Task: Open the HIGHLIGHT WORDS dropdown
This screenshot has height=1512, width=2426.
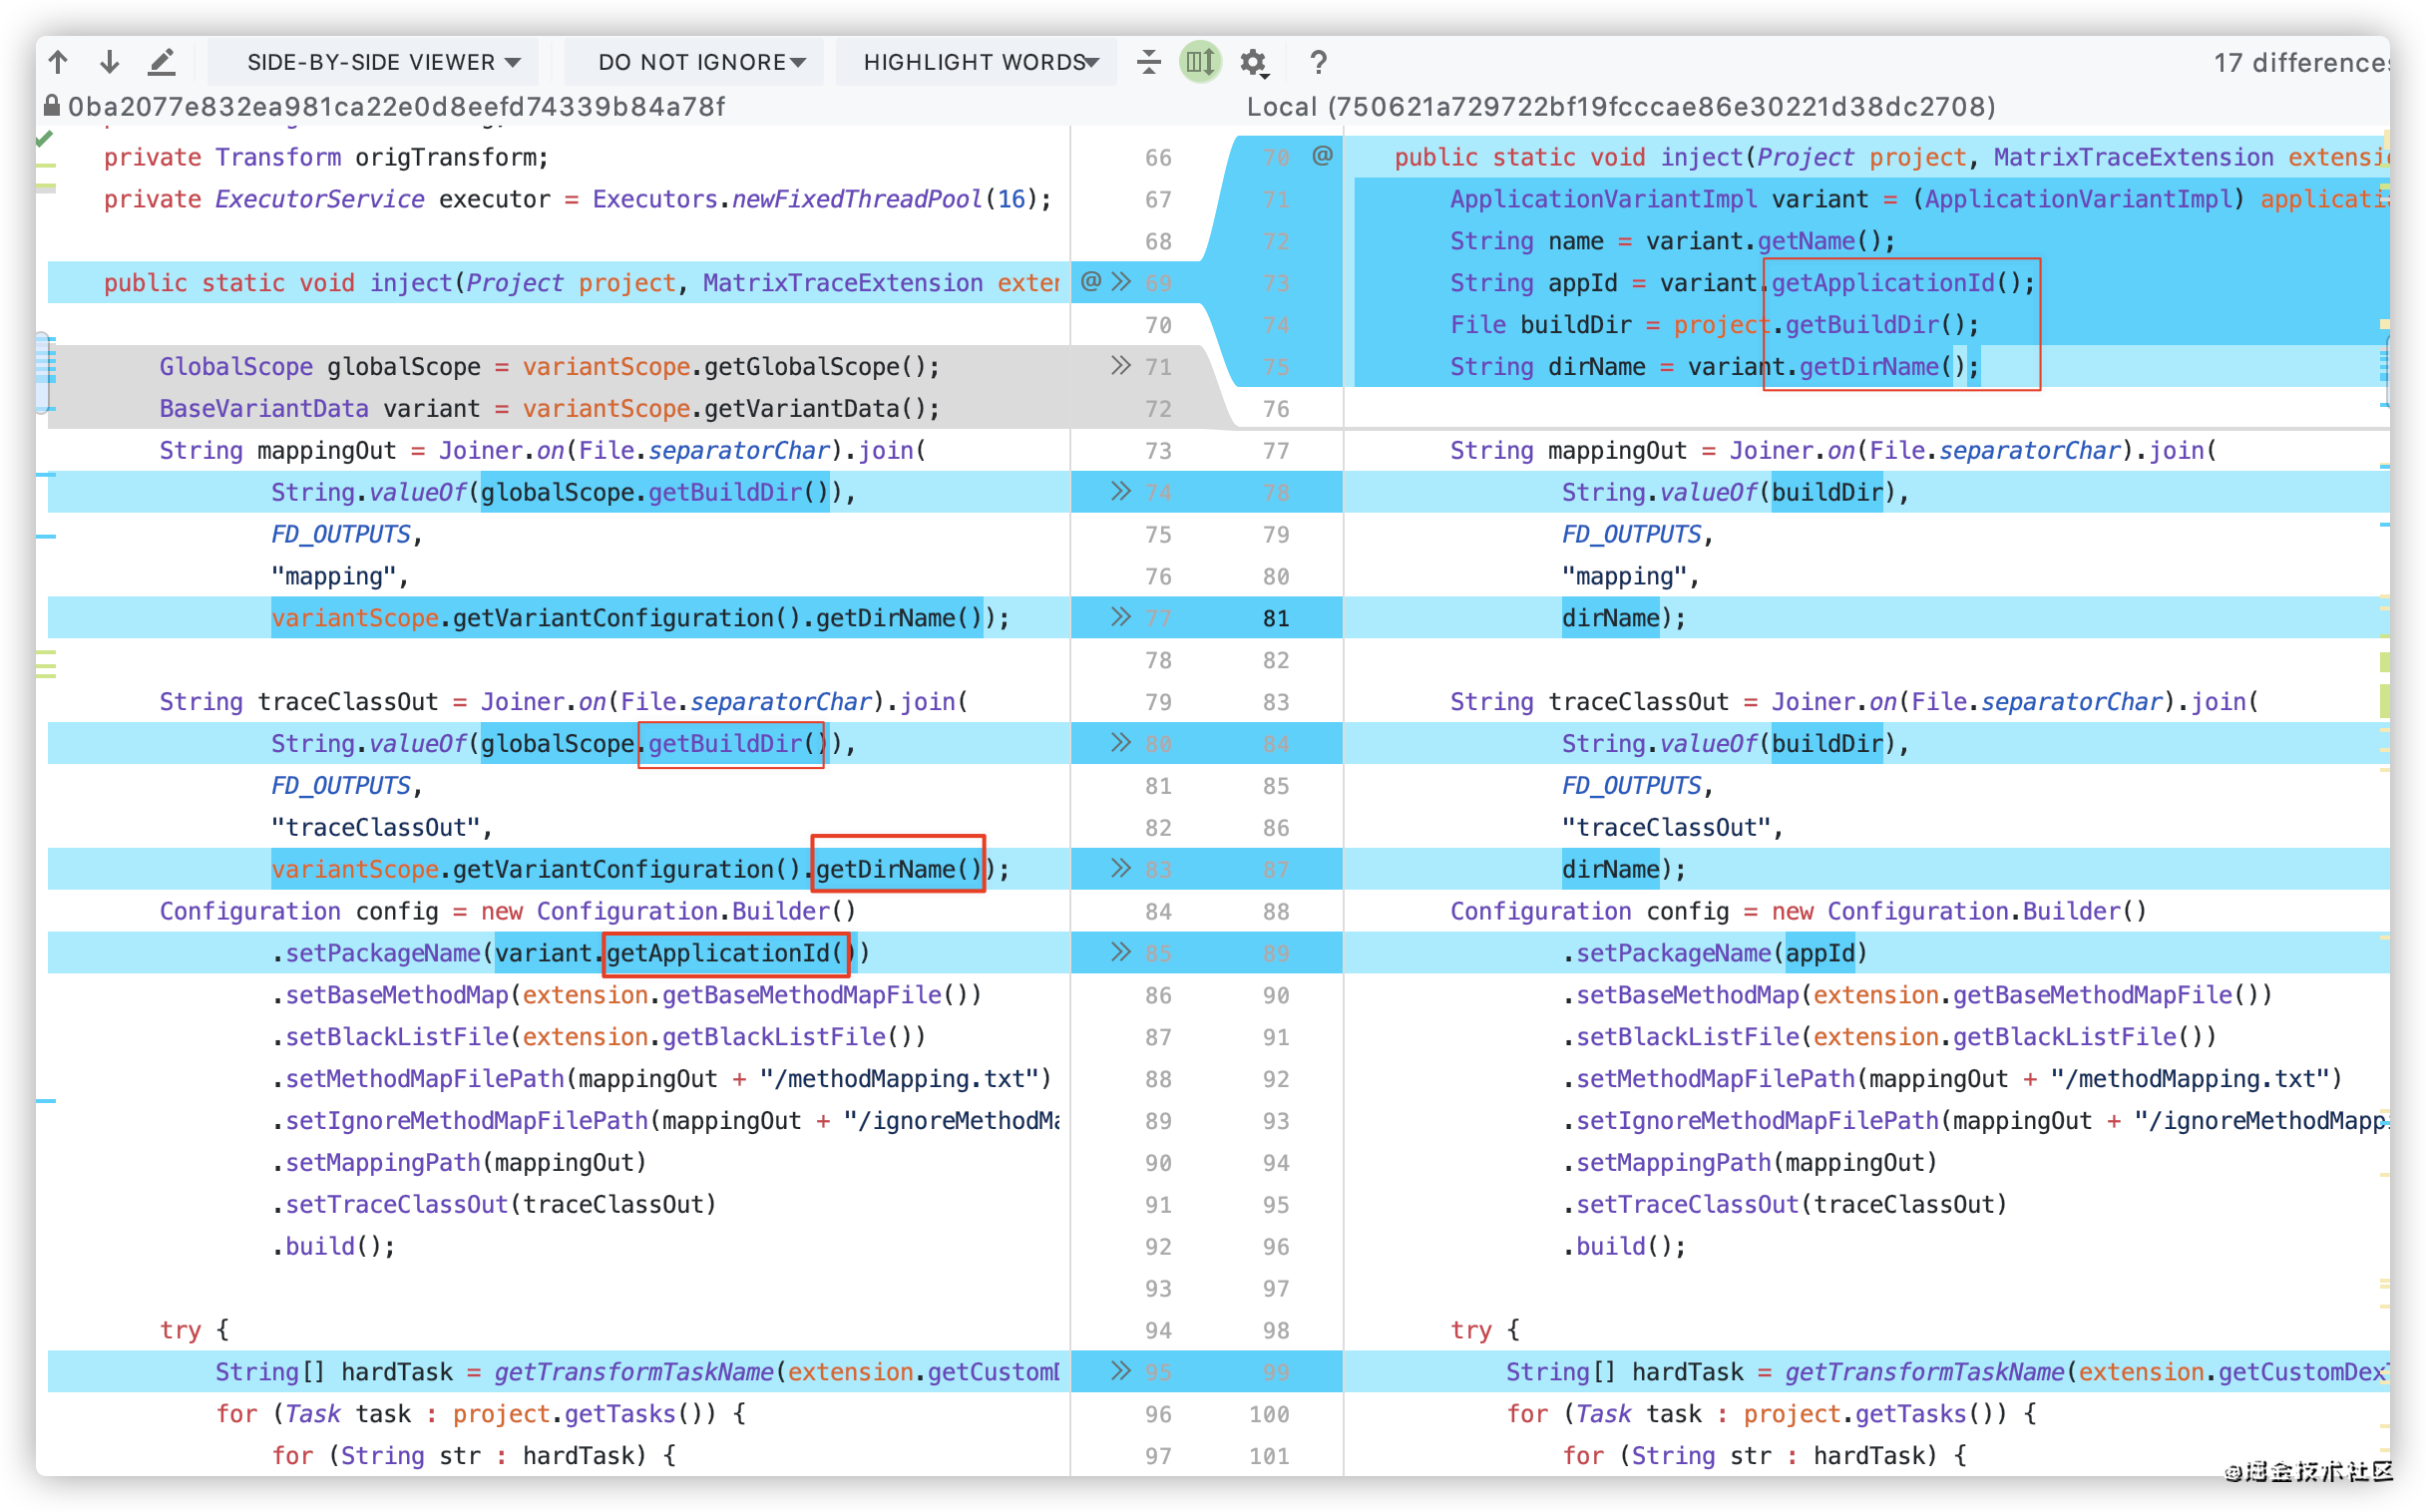Action: (977, 62)
